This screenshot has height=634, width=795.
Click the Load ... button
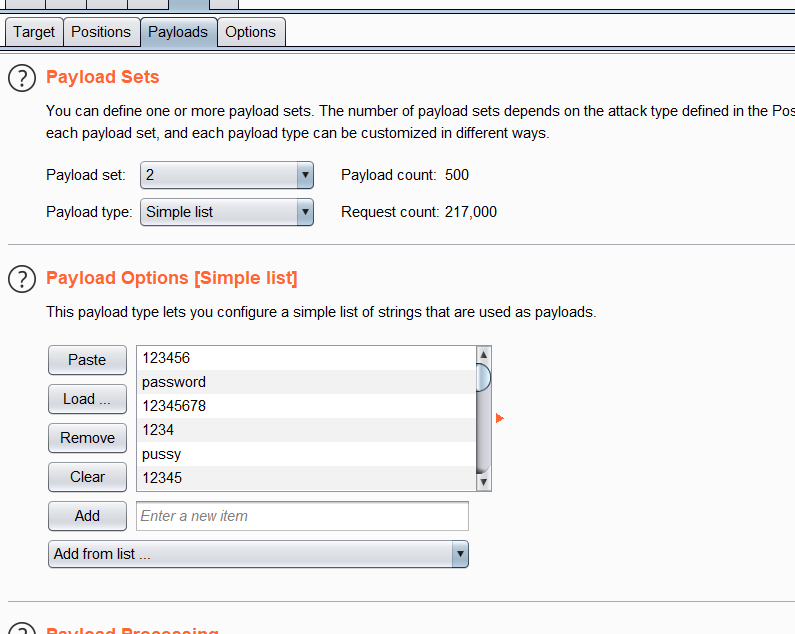click(x=87, y=399)
